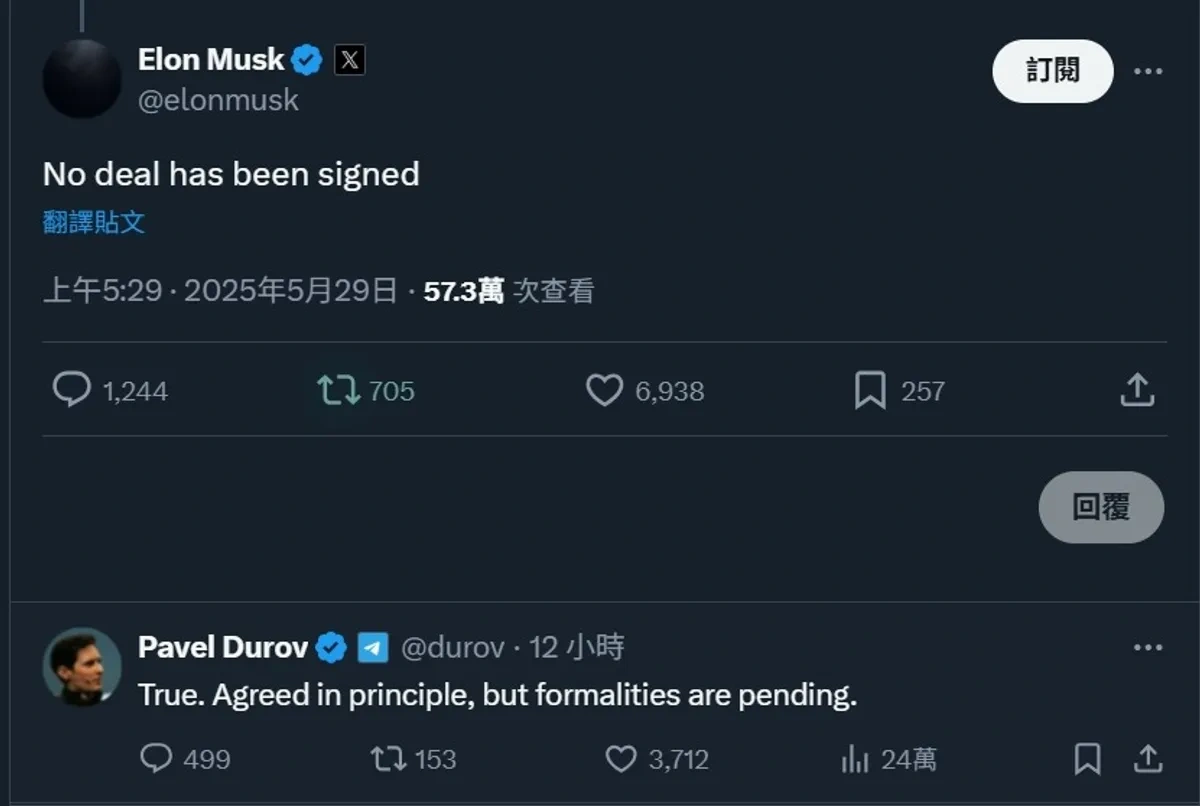Click the 回覆 reply button

pyautogui.click(x=1101, y=507)
